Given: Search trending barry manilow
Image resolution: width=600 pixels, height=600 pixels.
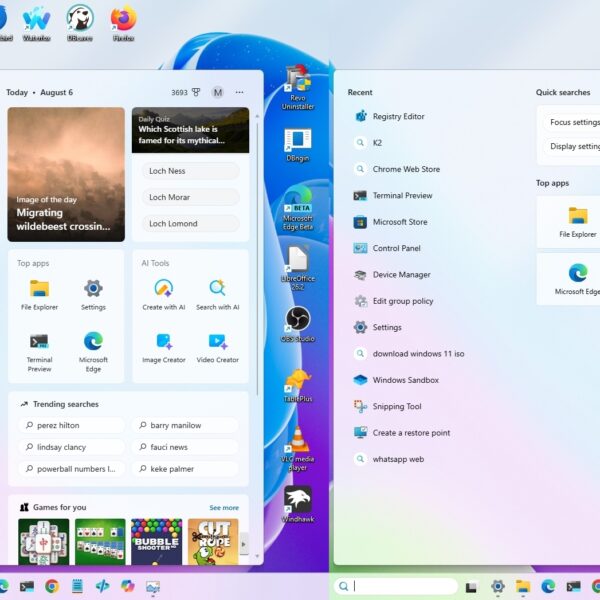Looking at the screenshot, I should point(185,425).
